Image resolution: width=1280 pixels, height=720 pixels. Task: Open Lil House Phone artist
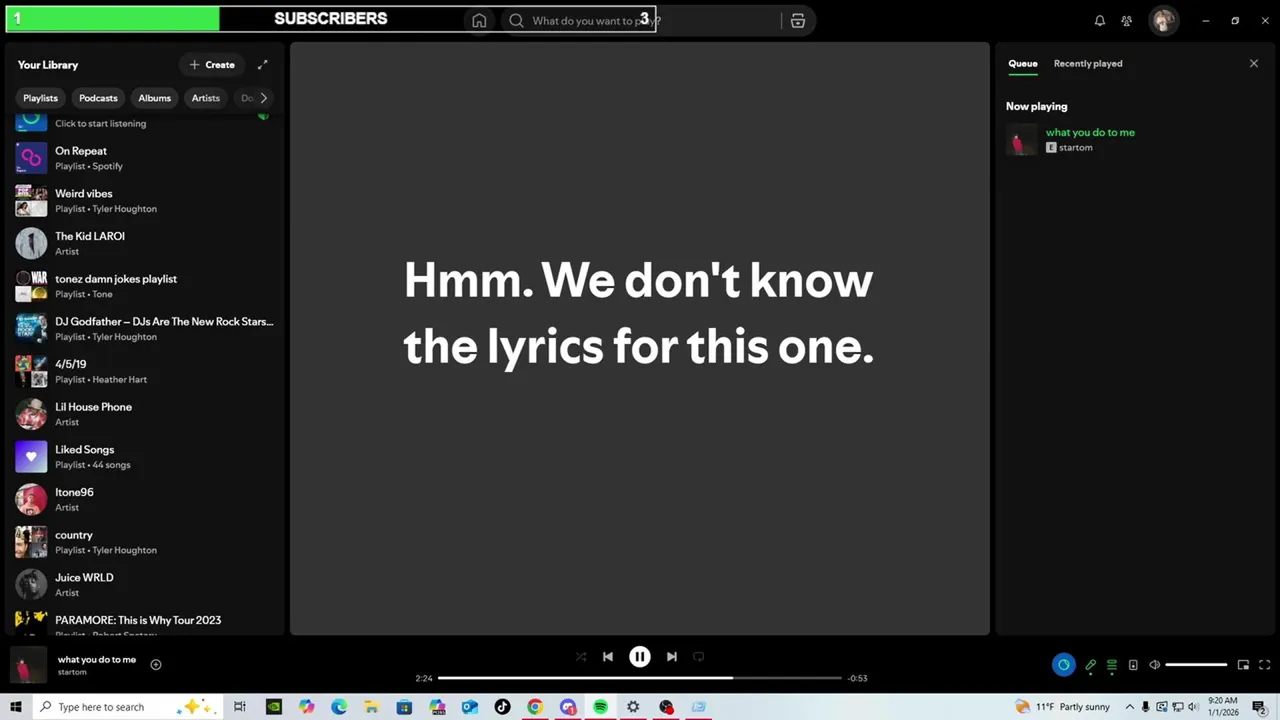pyautogui.click(x=145, y=414)
